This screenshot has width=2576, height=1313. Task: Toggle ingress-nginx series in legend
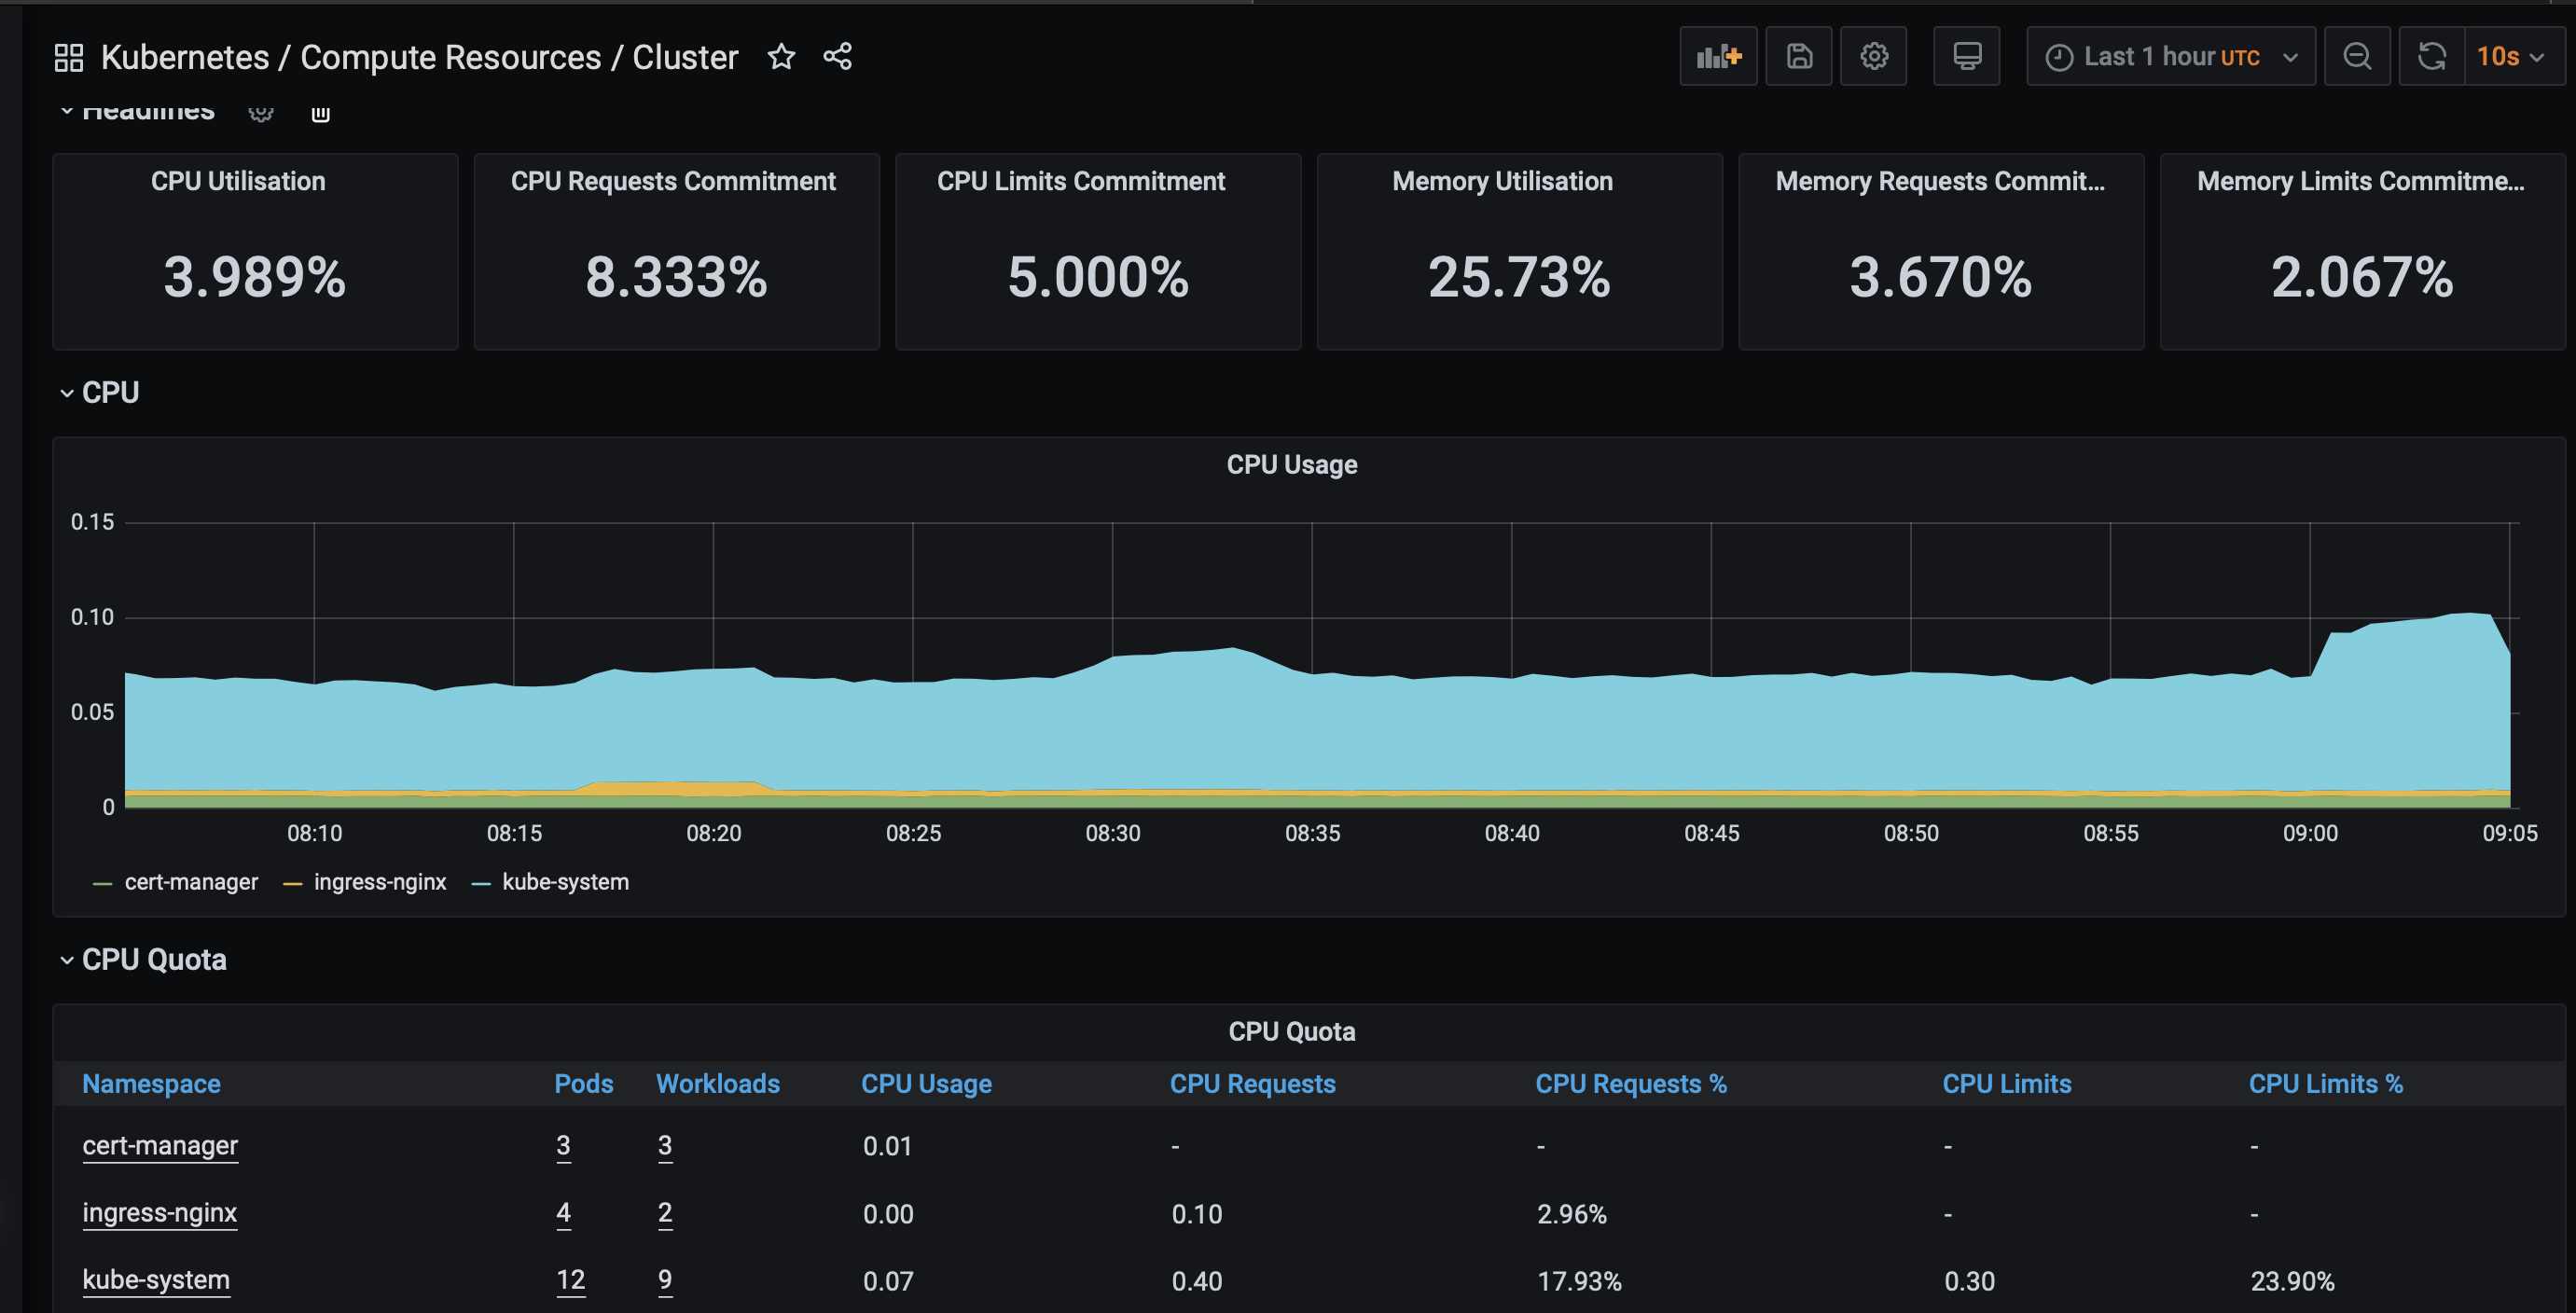click(x=379, y=882)
